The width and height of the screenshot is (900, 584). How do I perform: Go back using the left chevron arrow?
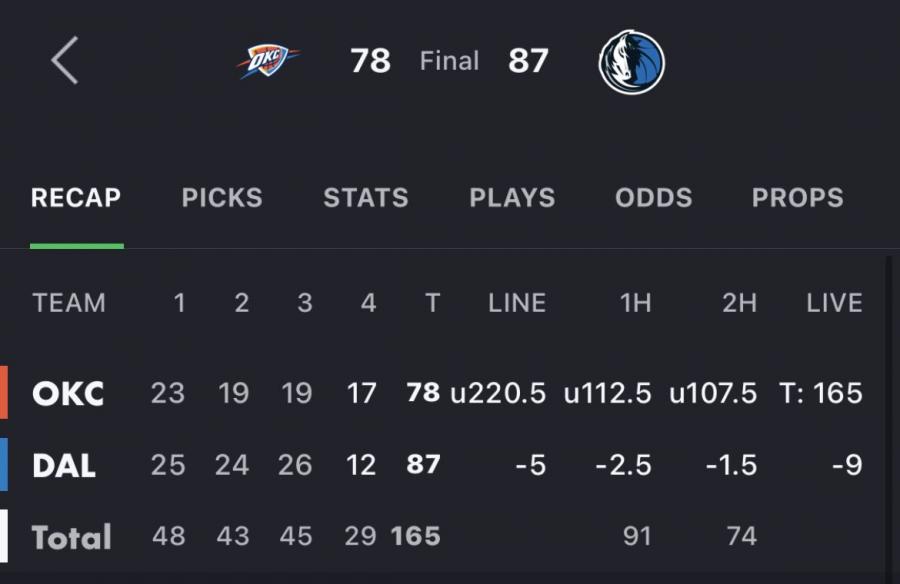(65, 61)
